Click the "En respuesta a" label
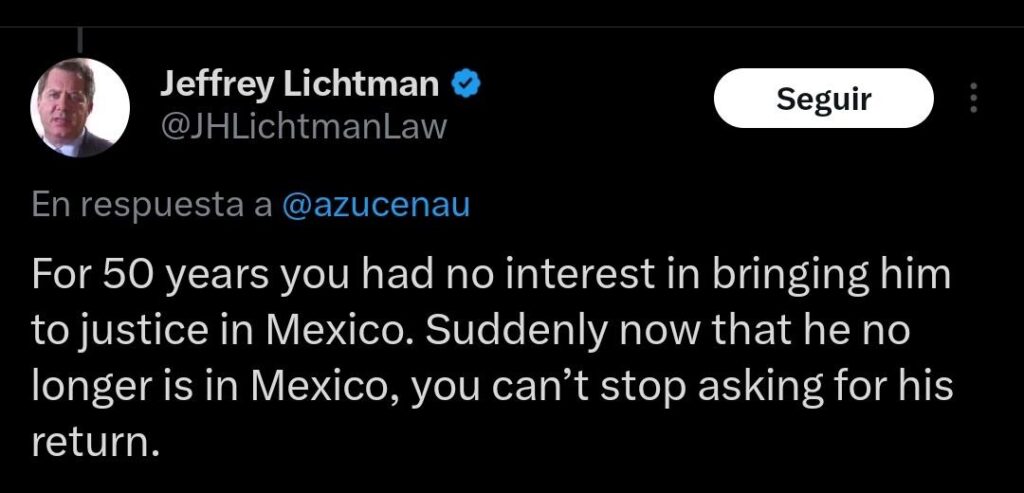 pyautogui.click(x=152, y=206)
